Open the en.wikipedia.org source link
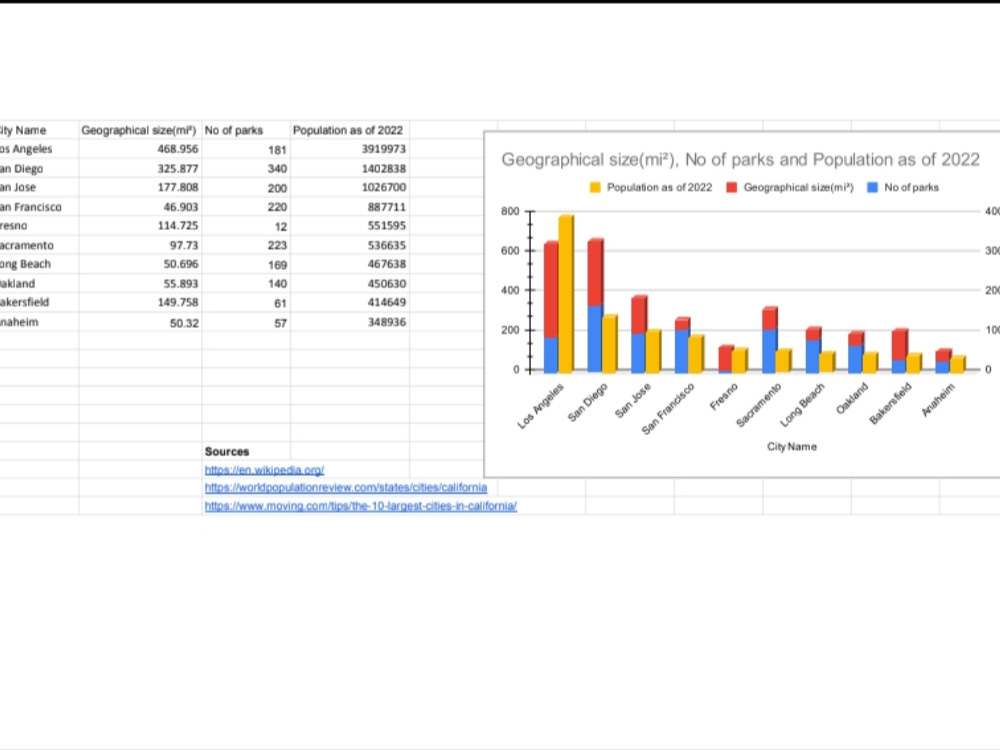The image size is (1000, 750). [264, 470]
